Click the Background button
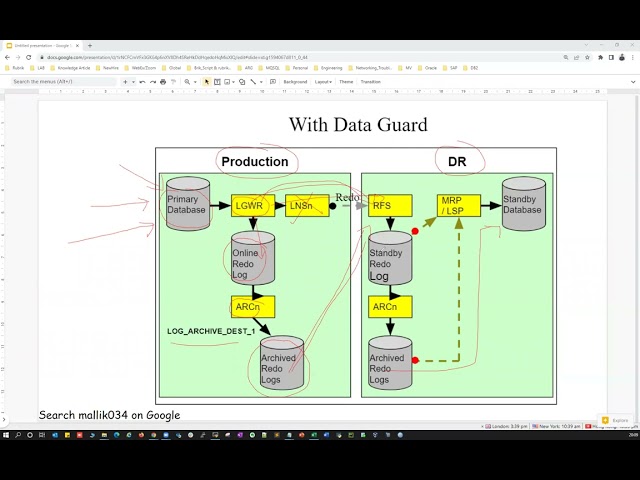 tap(295, 82)
